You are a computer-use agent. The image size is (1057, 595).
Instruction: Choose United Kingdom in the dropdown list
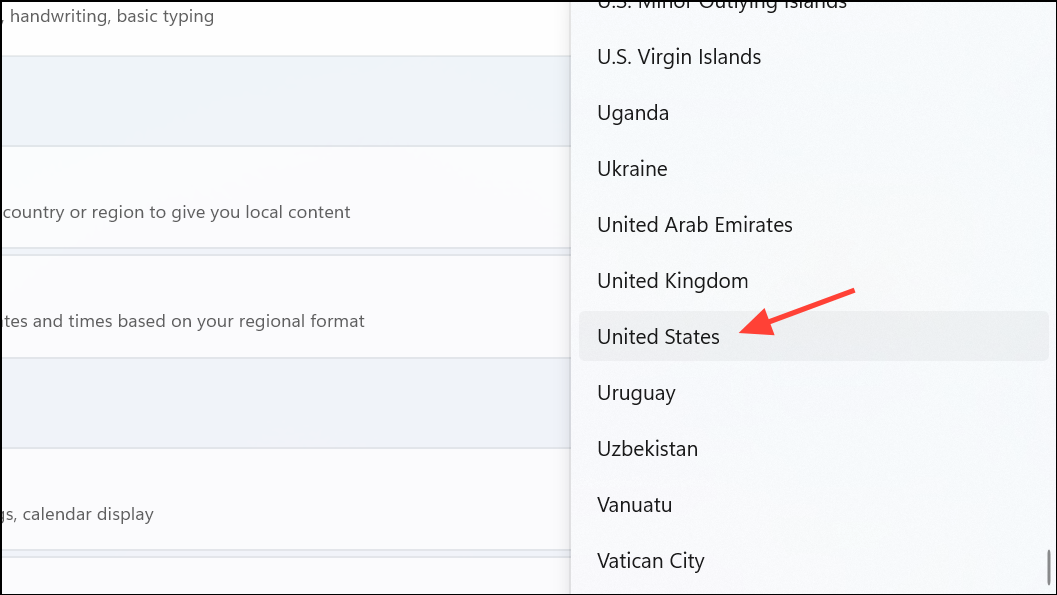click(672, 281)
